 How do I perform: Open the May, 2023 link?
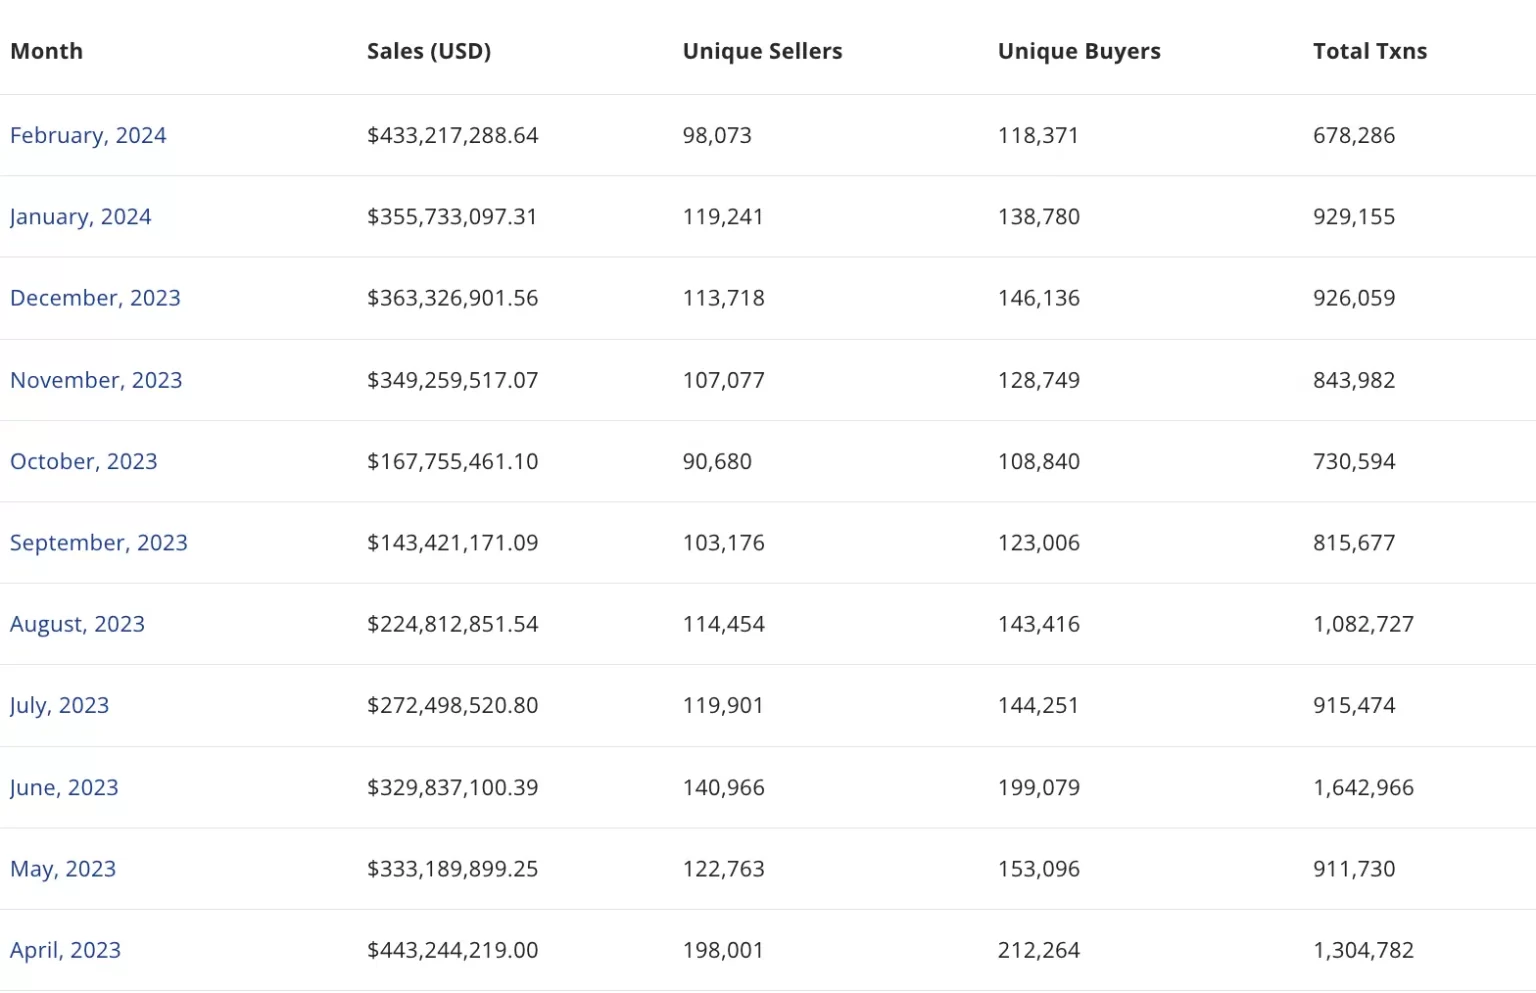pyautogui.click(x=63, y=869)
